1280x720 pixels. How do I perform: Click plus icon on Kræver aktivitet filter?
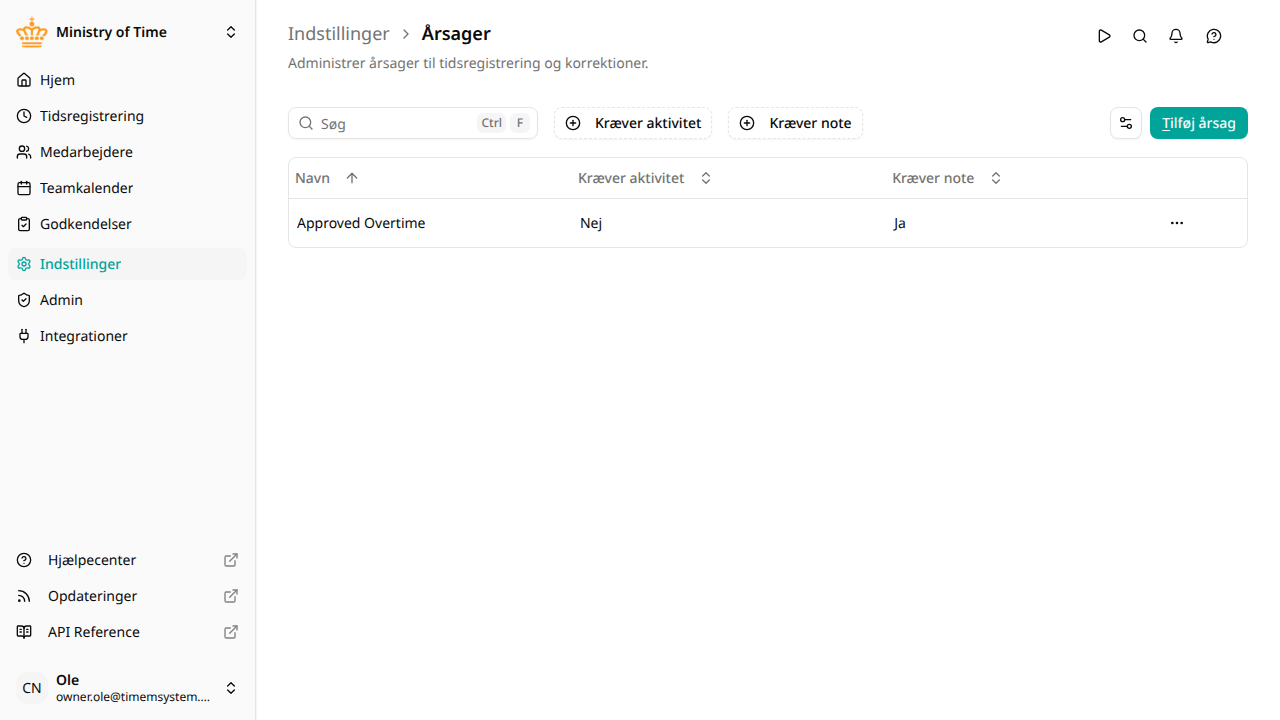click(x=573, y=123)
